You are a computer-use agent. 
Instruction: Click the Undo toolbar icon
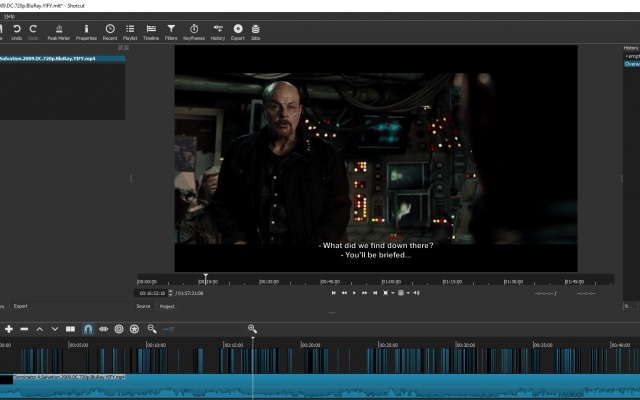pyautogui.click(x=17, y=32)
